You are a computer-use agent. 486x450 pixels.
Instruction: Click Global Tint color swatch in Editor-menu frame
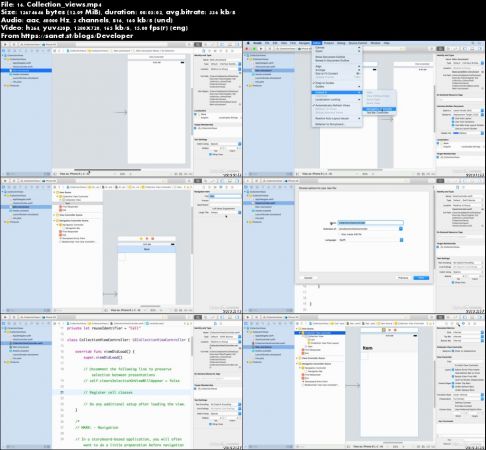point(456,133)
